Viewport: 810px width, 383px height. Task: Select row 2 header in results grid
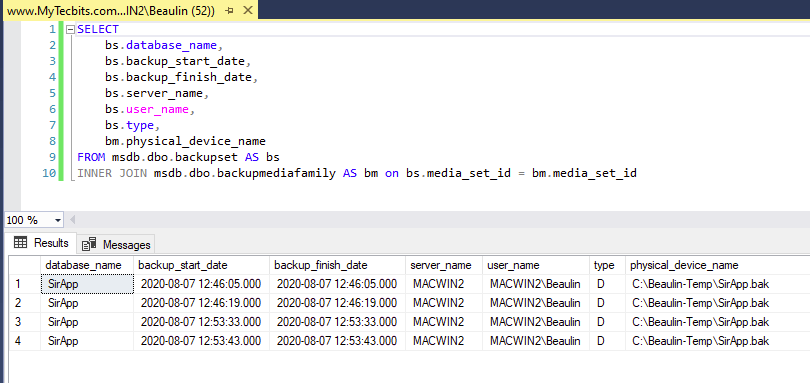(24, 303)
